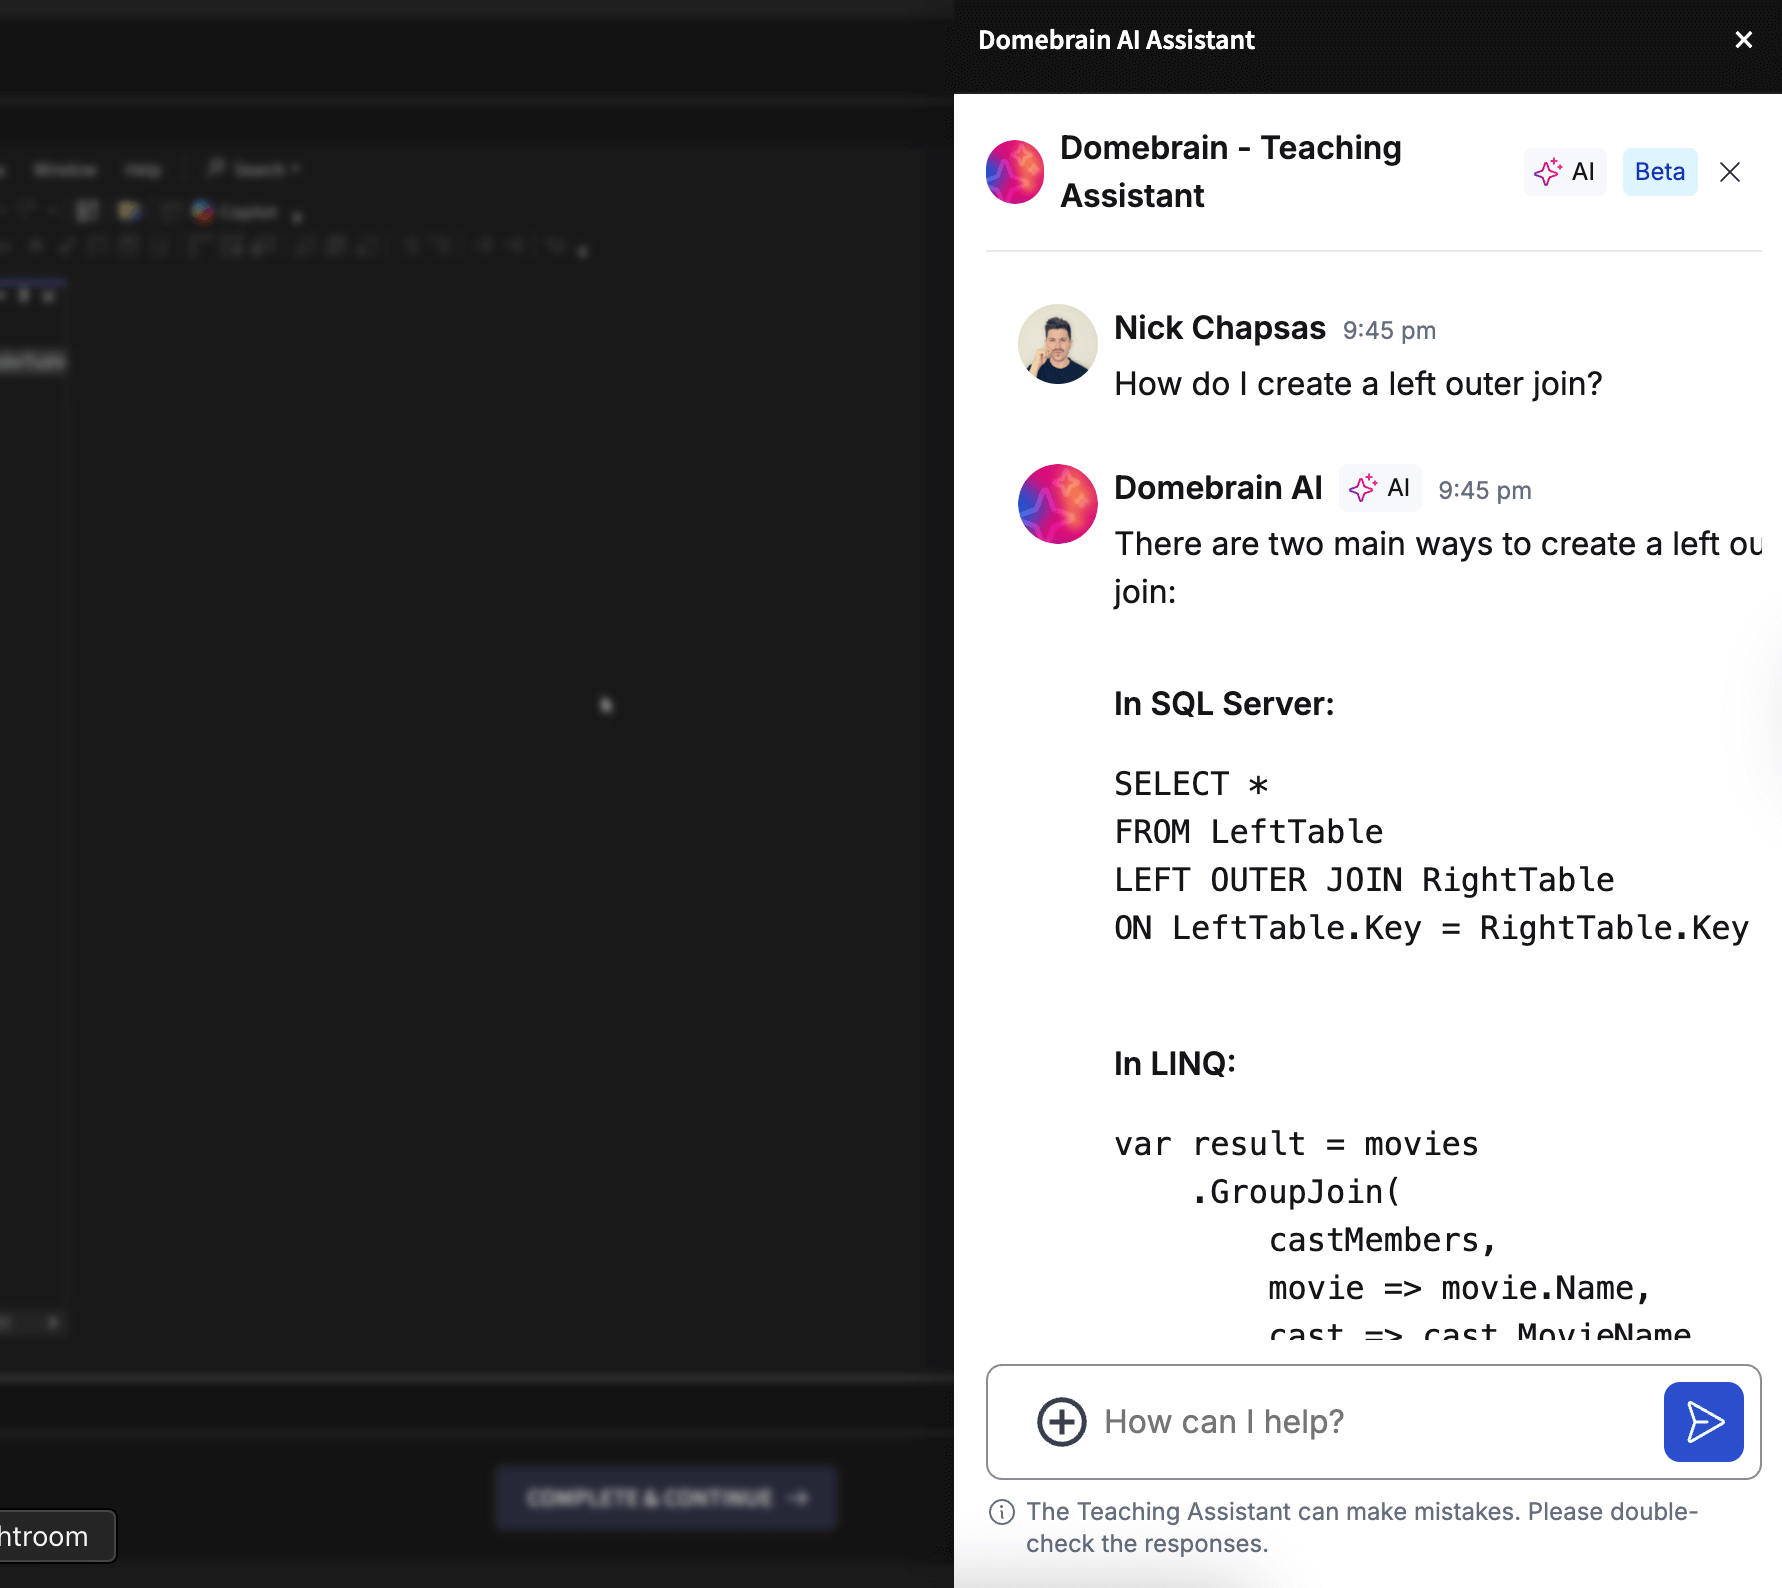Click the 'Domebrain AI Assistant' title bar text
Image resolution: width=1782 pixels, height=1588 pixels.
pyautogui.click(x=1116, y=40)
